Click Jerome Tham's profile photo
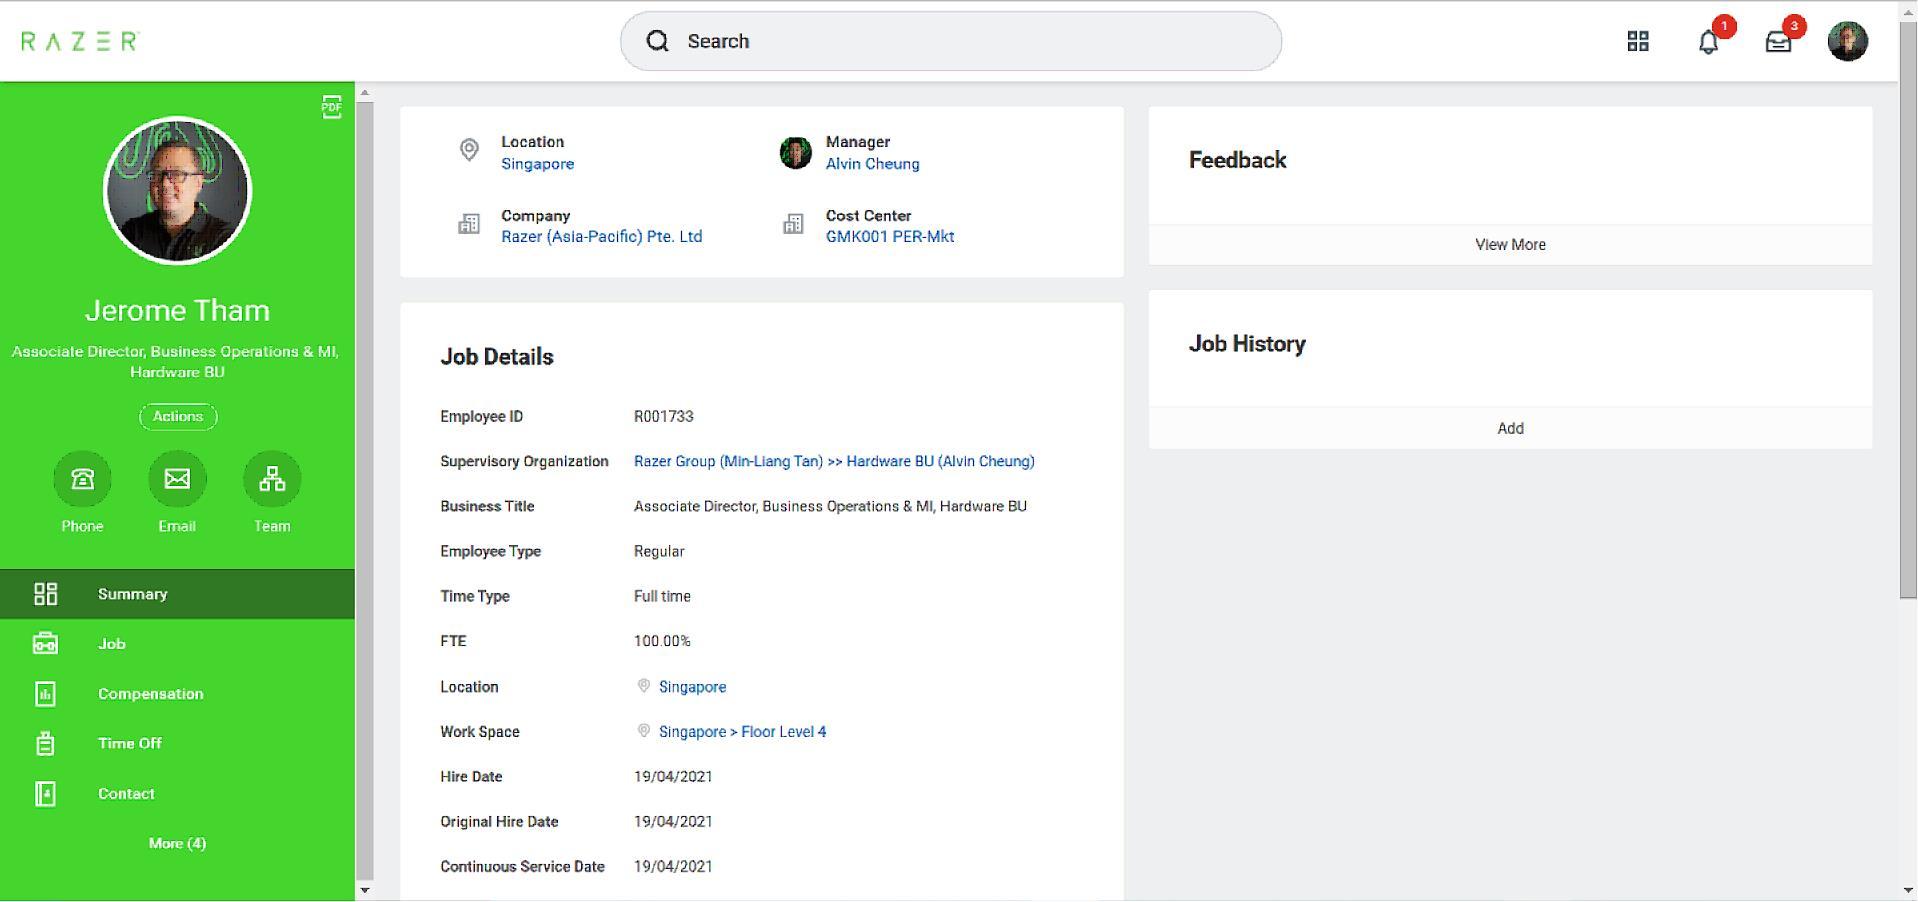Viewport: 1918px width, 902px height. 178,191
